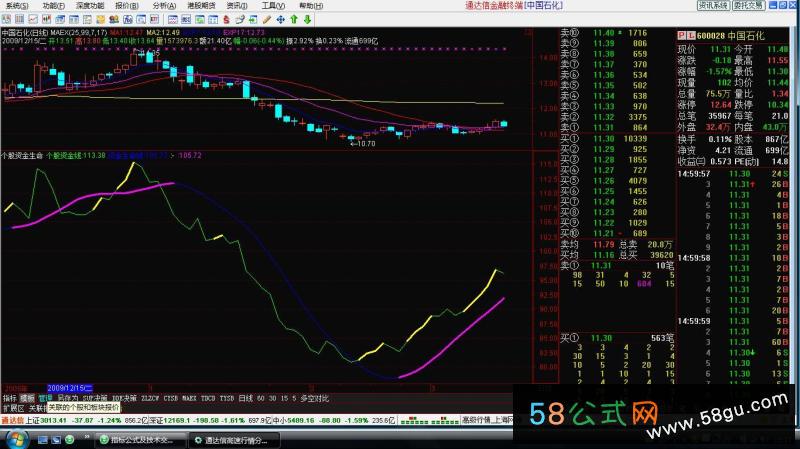The width and height of the screenshot is (800, 449).
Task: Click the 扩展区 tab
Action: click(x=14, y=408)
